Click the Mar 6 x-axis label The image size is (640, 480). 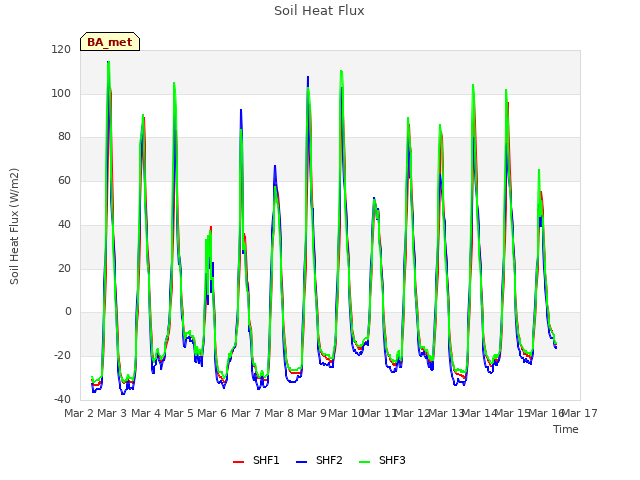212,413
